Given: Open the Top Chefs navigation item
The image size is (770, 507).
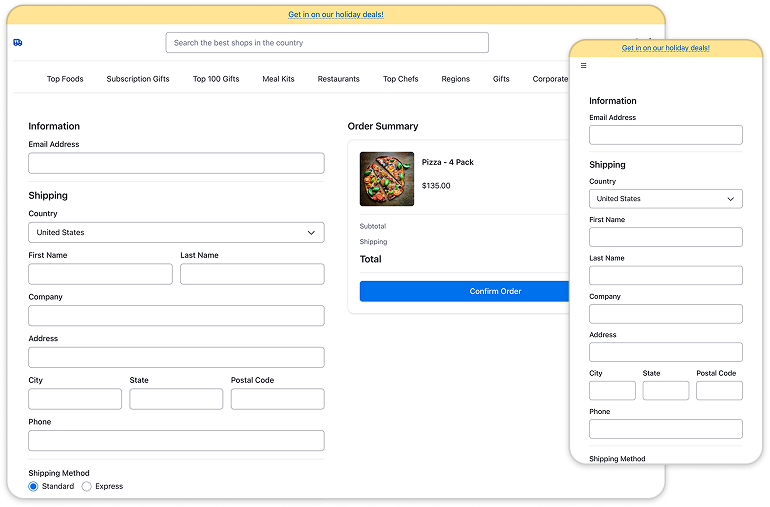Looking at the screenshot, I should click(401, 79).
